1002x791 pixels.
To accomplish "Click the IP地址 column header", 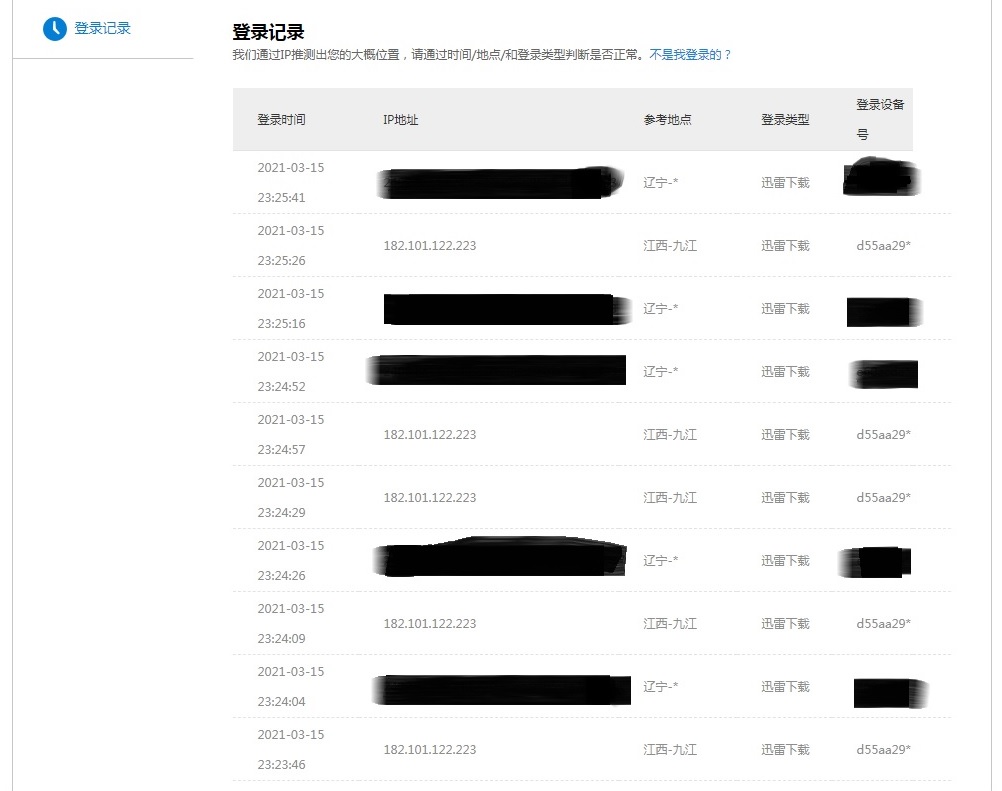I will 400,119.
